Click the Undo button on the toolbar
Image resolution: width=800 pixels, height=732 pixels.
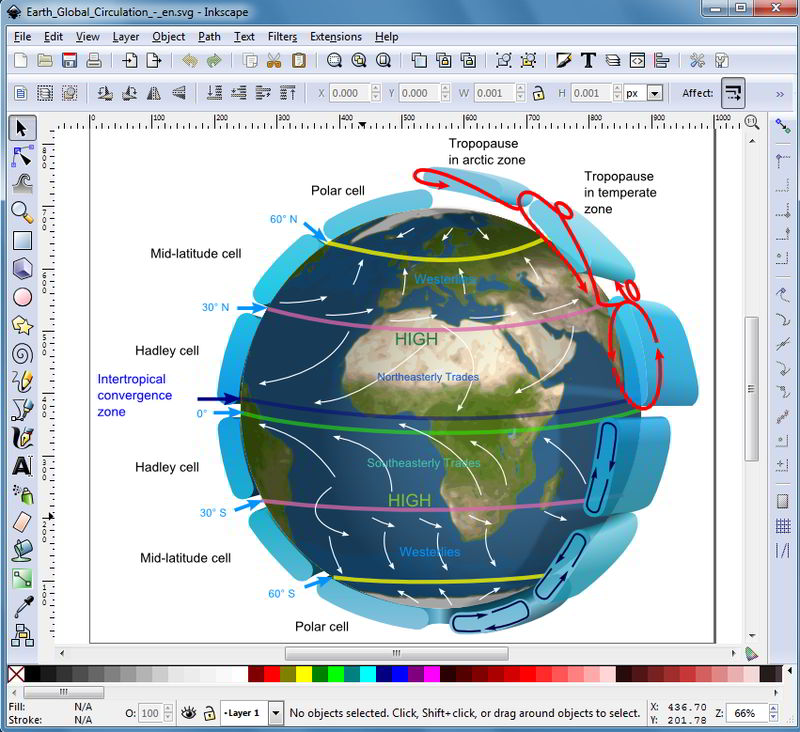click(x=188, y=60)
